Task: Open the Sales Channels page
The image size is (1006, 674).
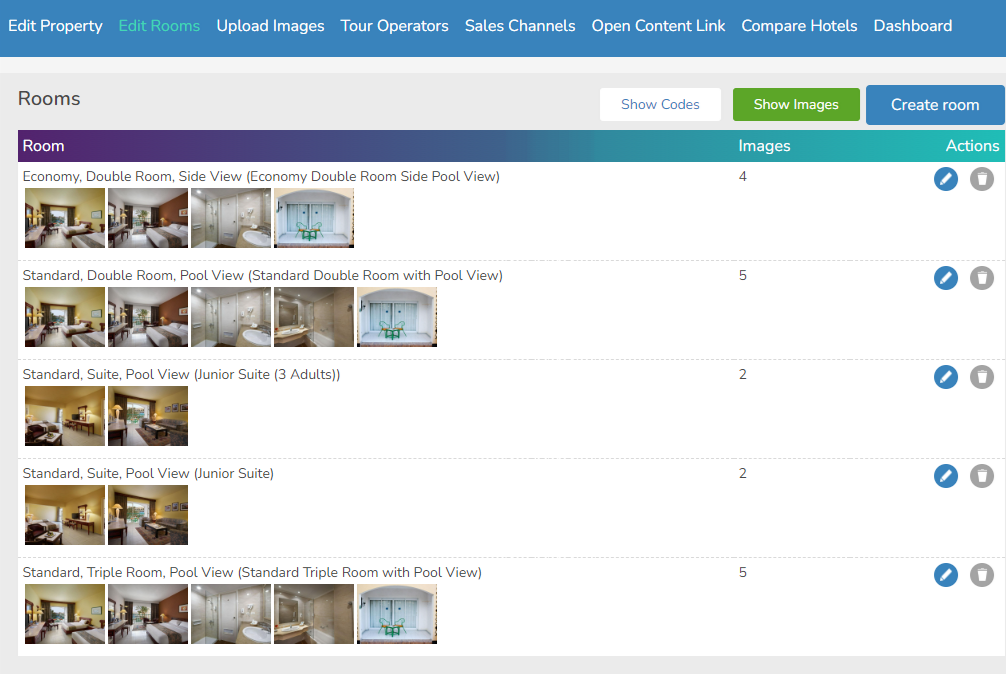Action: (x=520, y=25)
